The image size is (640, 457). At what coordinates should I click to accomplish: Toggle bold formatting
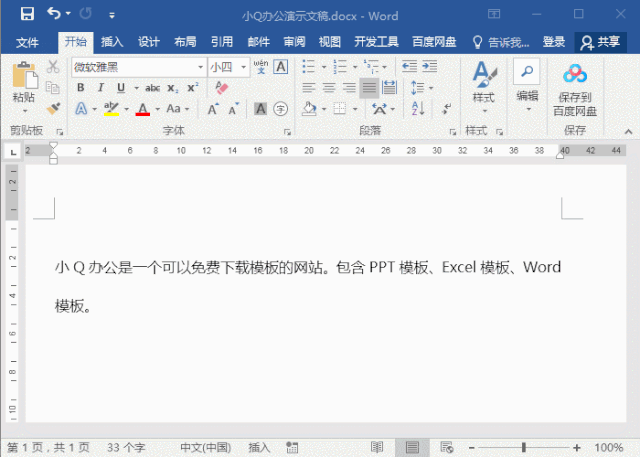[81, 88]
